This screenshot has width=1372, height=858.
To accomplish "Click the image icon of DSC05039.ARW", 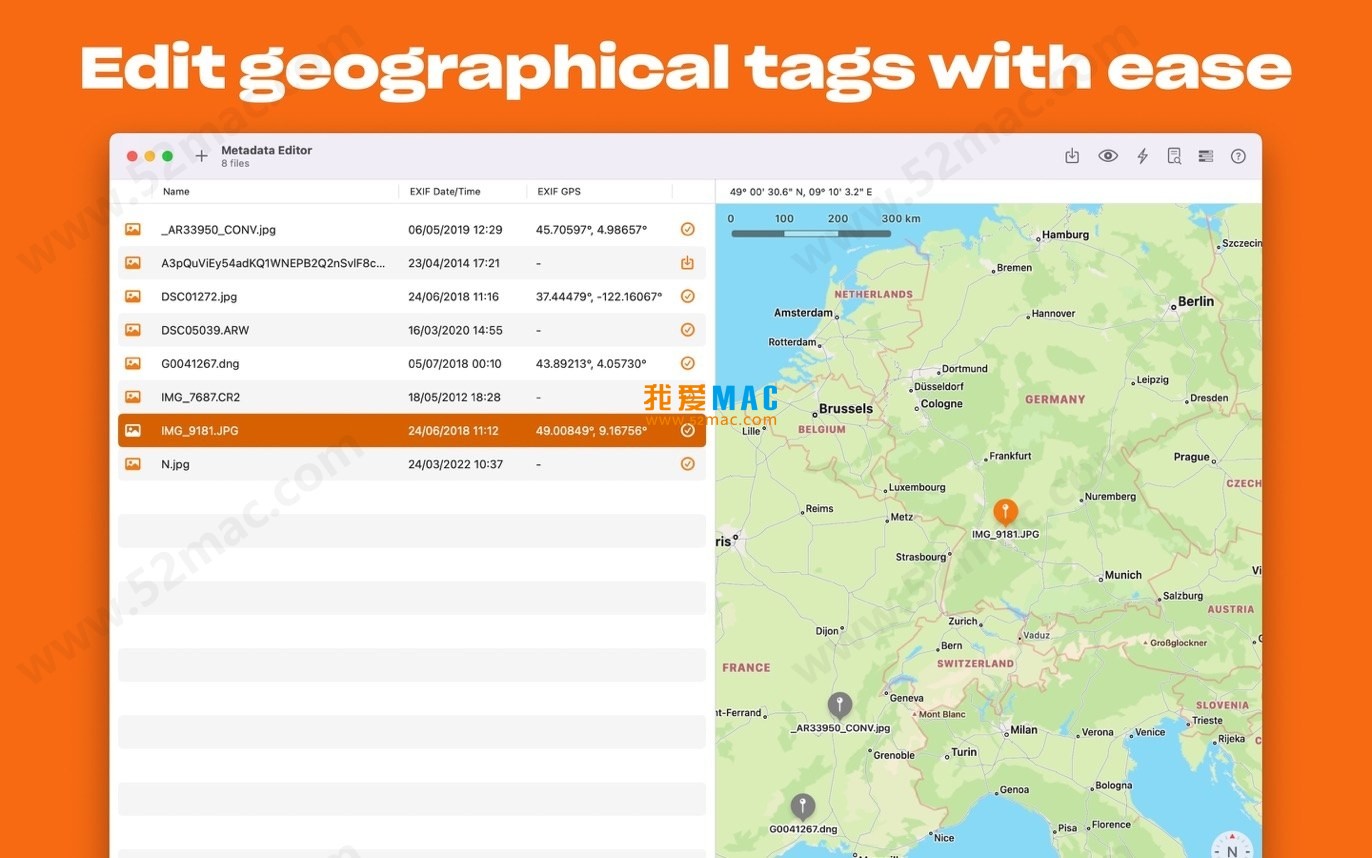I will (x=132, y=330).
